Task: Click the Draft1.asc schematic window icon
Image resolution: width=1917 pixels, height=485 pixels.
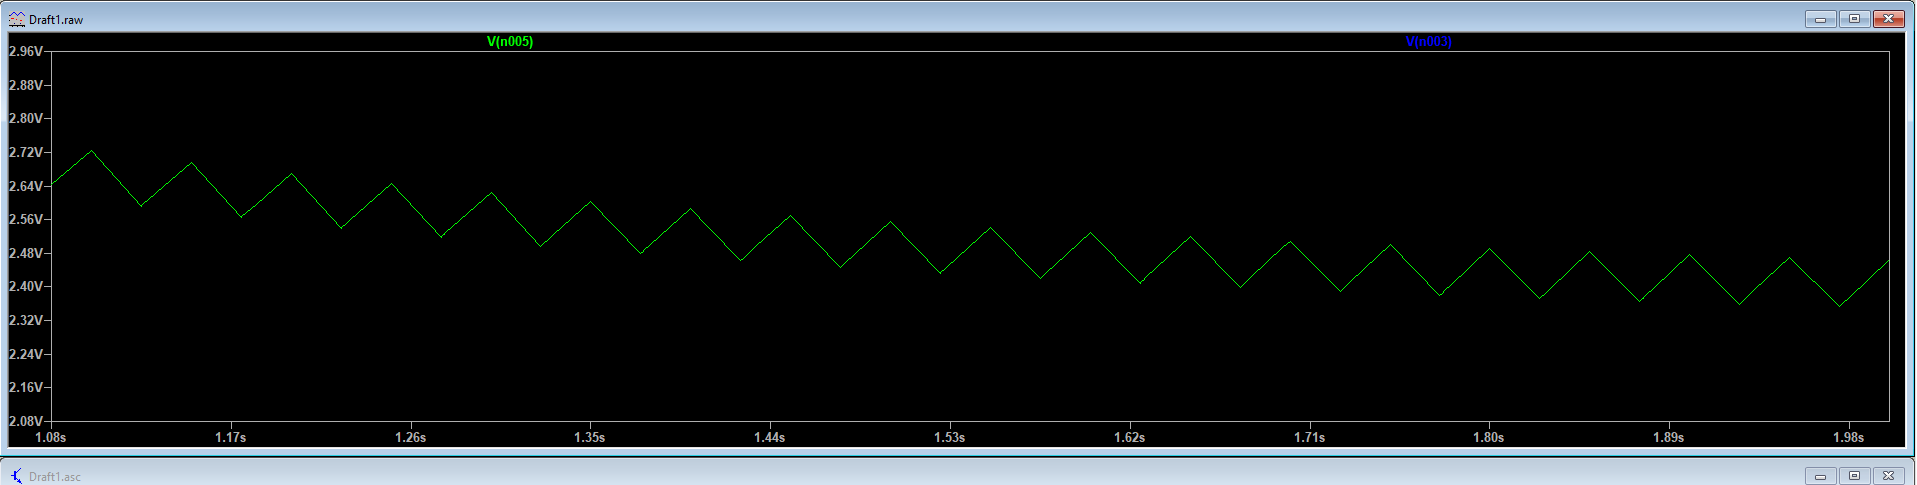Action: [x=16, y=476]
